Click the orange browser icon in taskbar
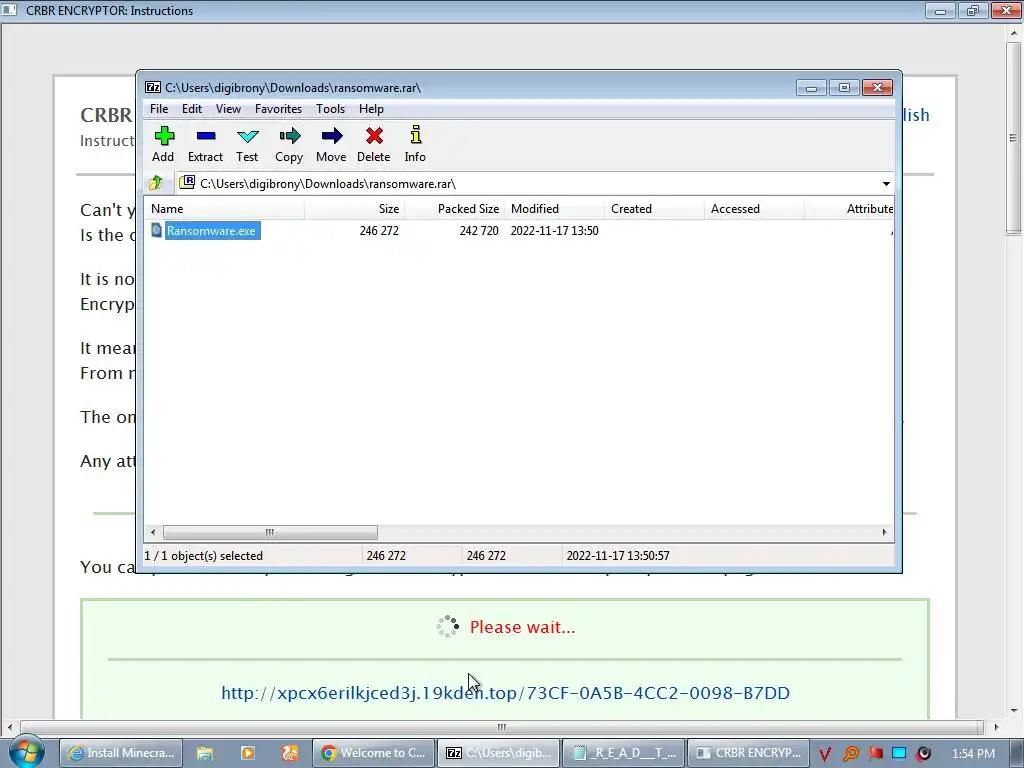The height and width of the screenshot is (768, 1024). (x=290, y=753)
